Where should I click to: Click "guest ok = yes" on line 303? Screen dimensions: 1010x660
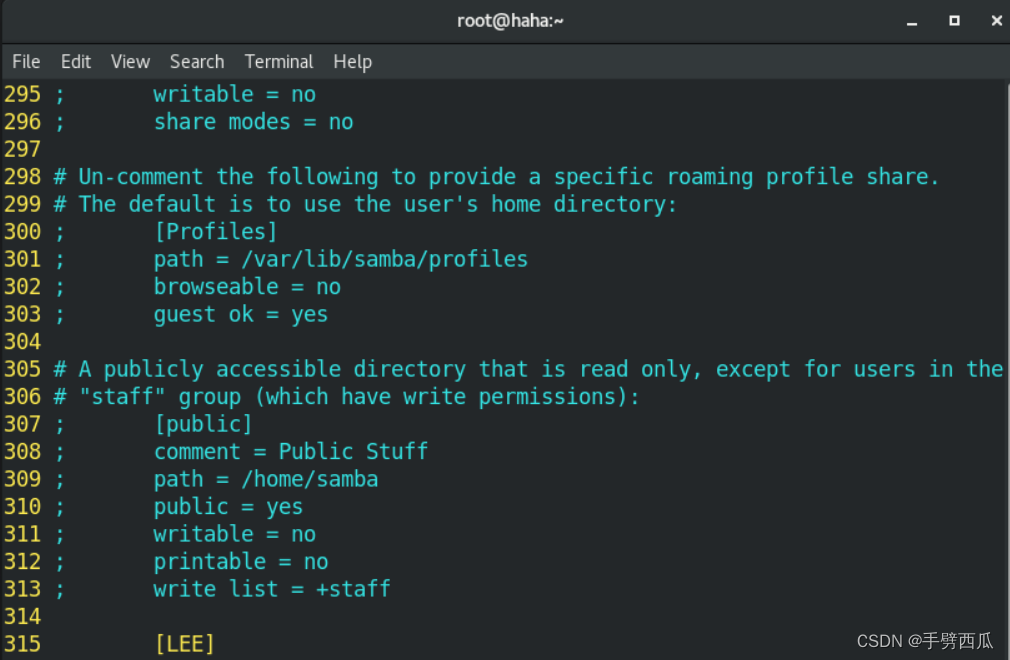click(241, 315)
